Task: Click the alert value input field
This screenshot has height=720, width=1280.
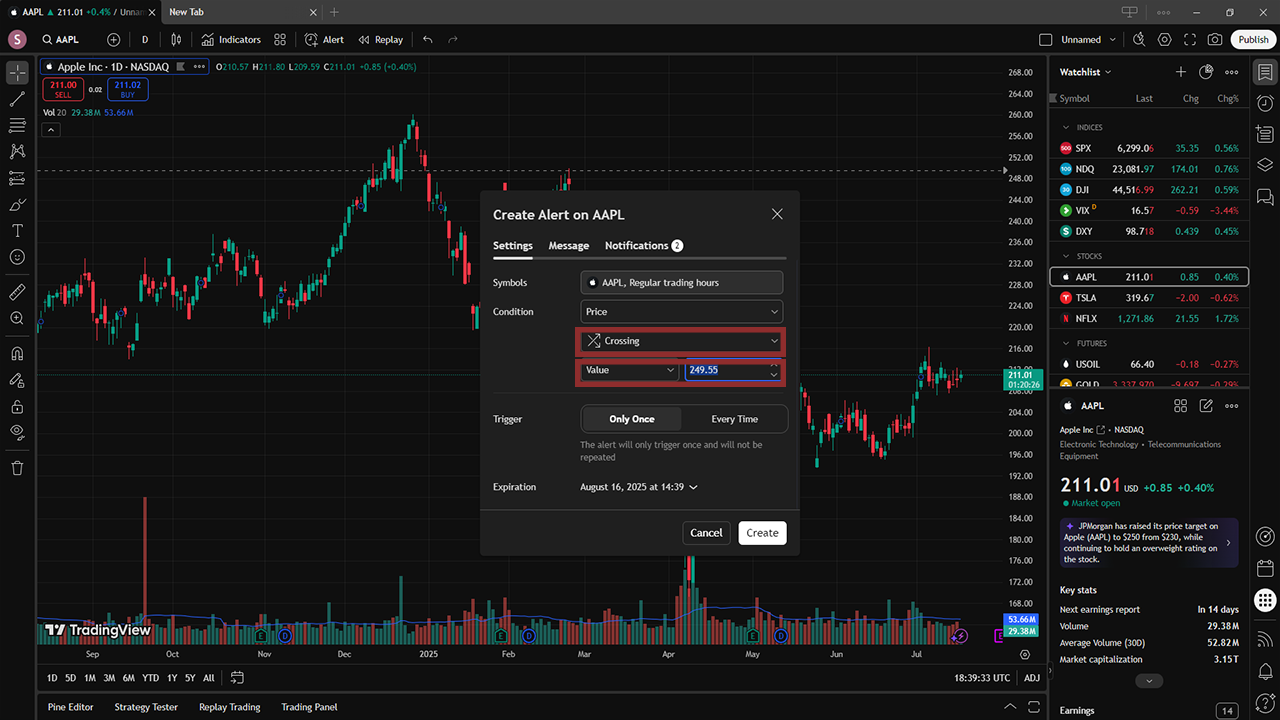Action: click(725, 370)
